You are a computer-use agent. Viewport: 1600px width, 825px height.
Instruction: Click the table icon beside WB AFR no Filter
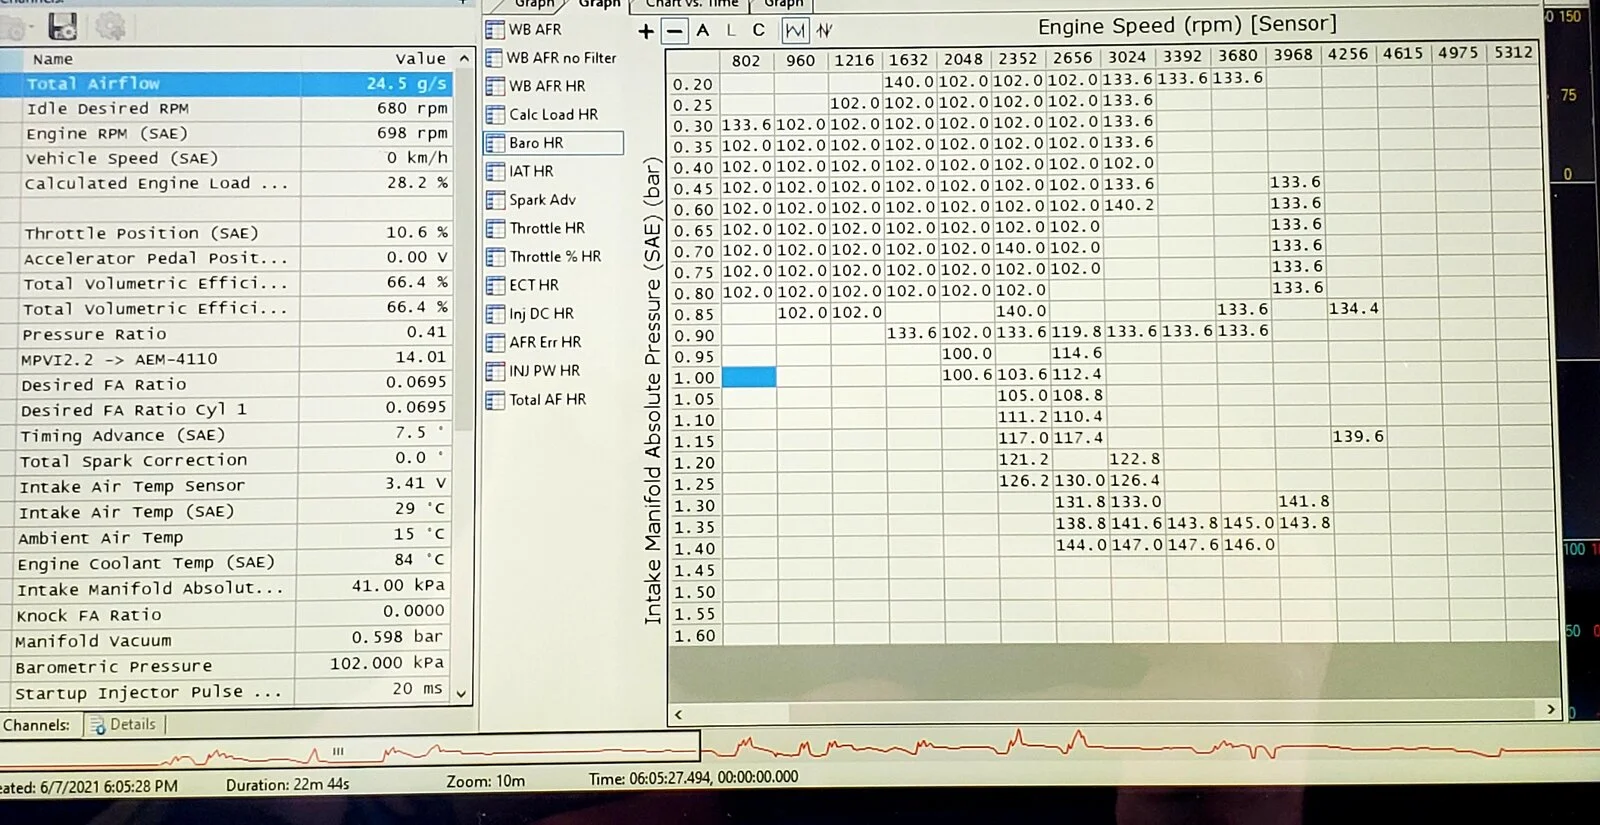[x=495, y=58]
